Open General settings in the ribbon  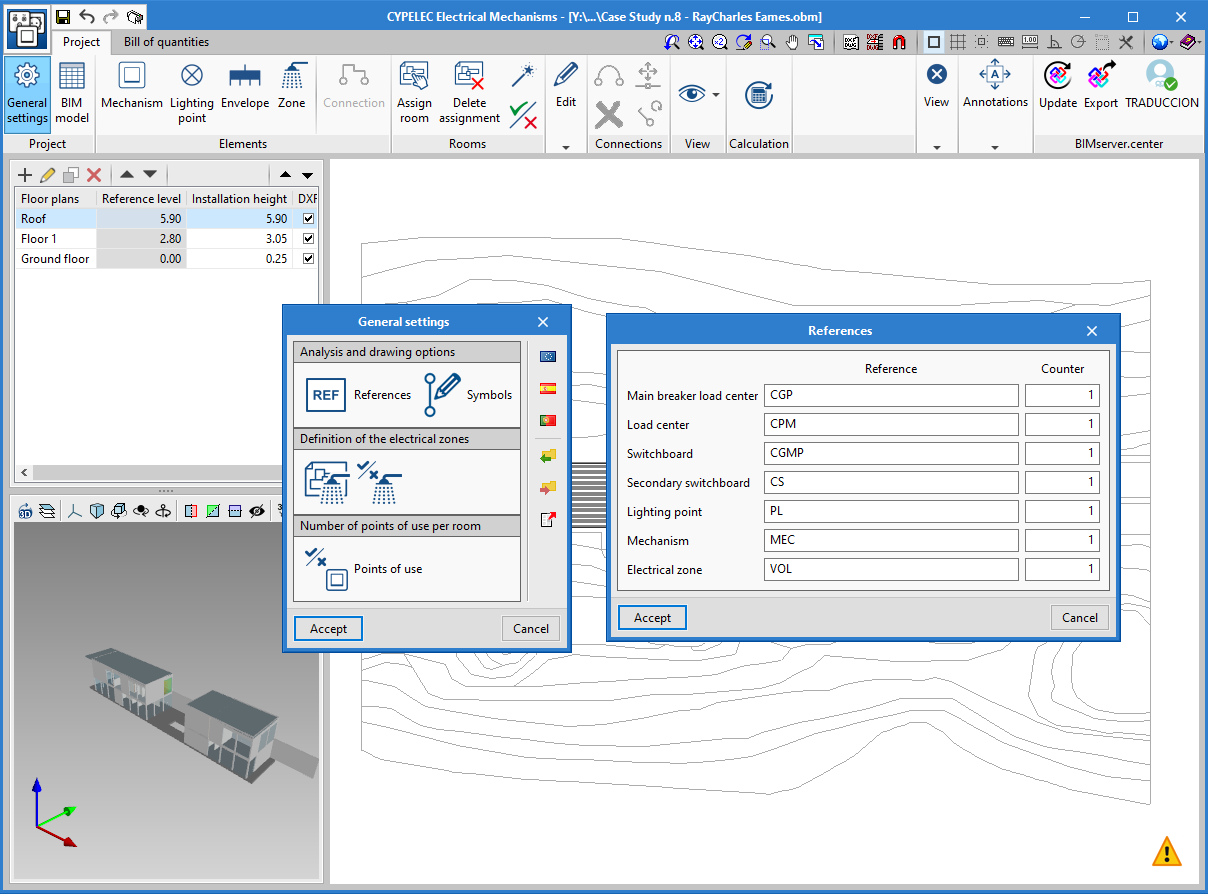(x=27, y=93)
